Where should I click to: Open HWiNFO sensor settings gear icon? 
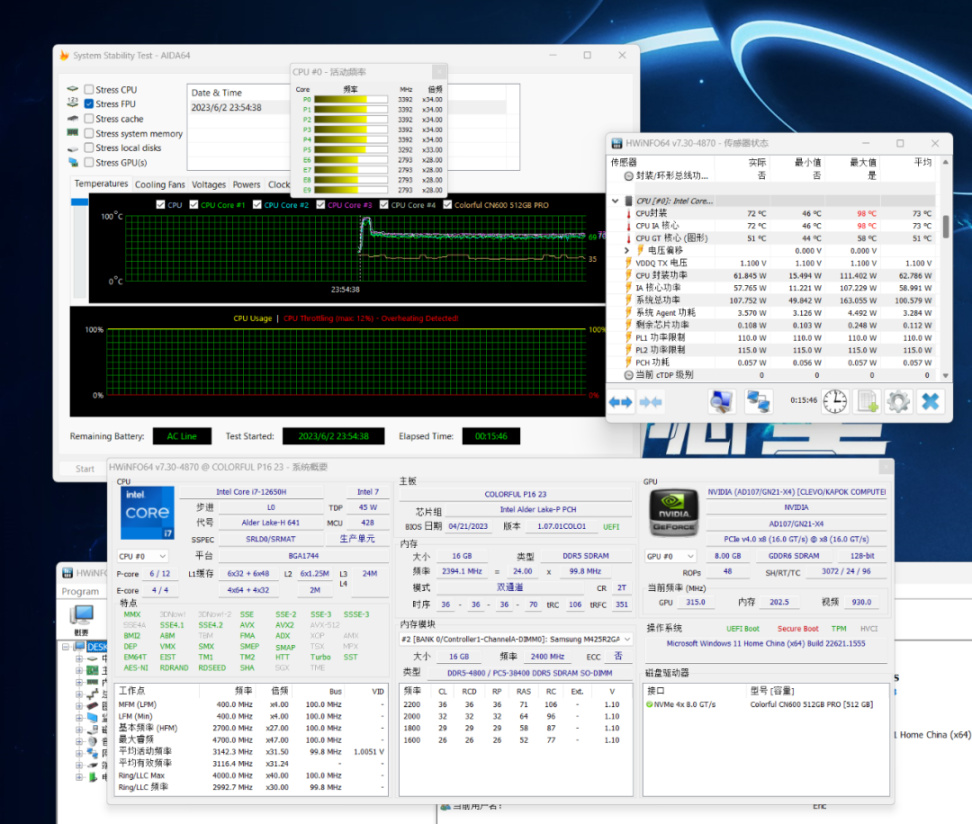tap(897, 402)
